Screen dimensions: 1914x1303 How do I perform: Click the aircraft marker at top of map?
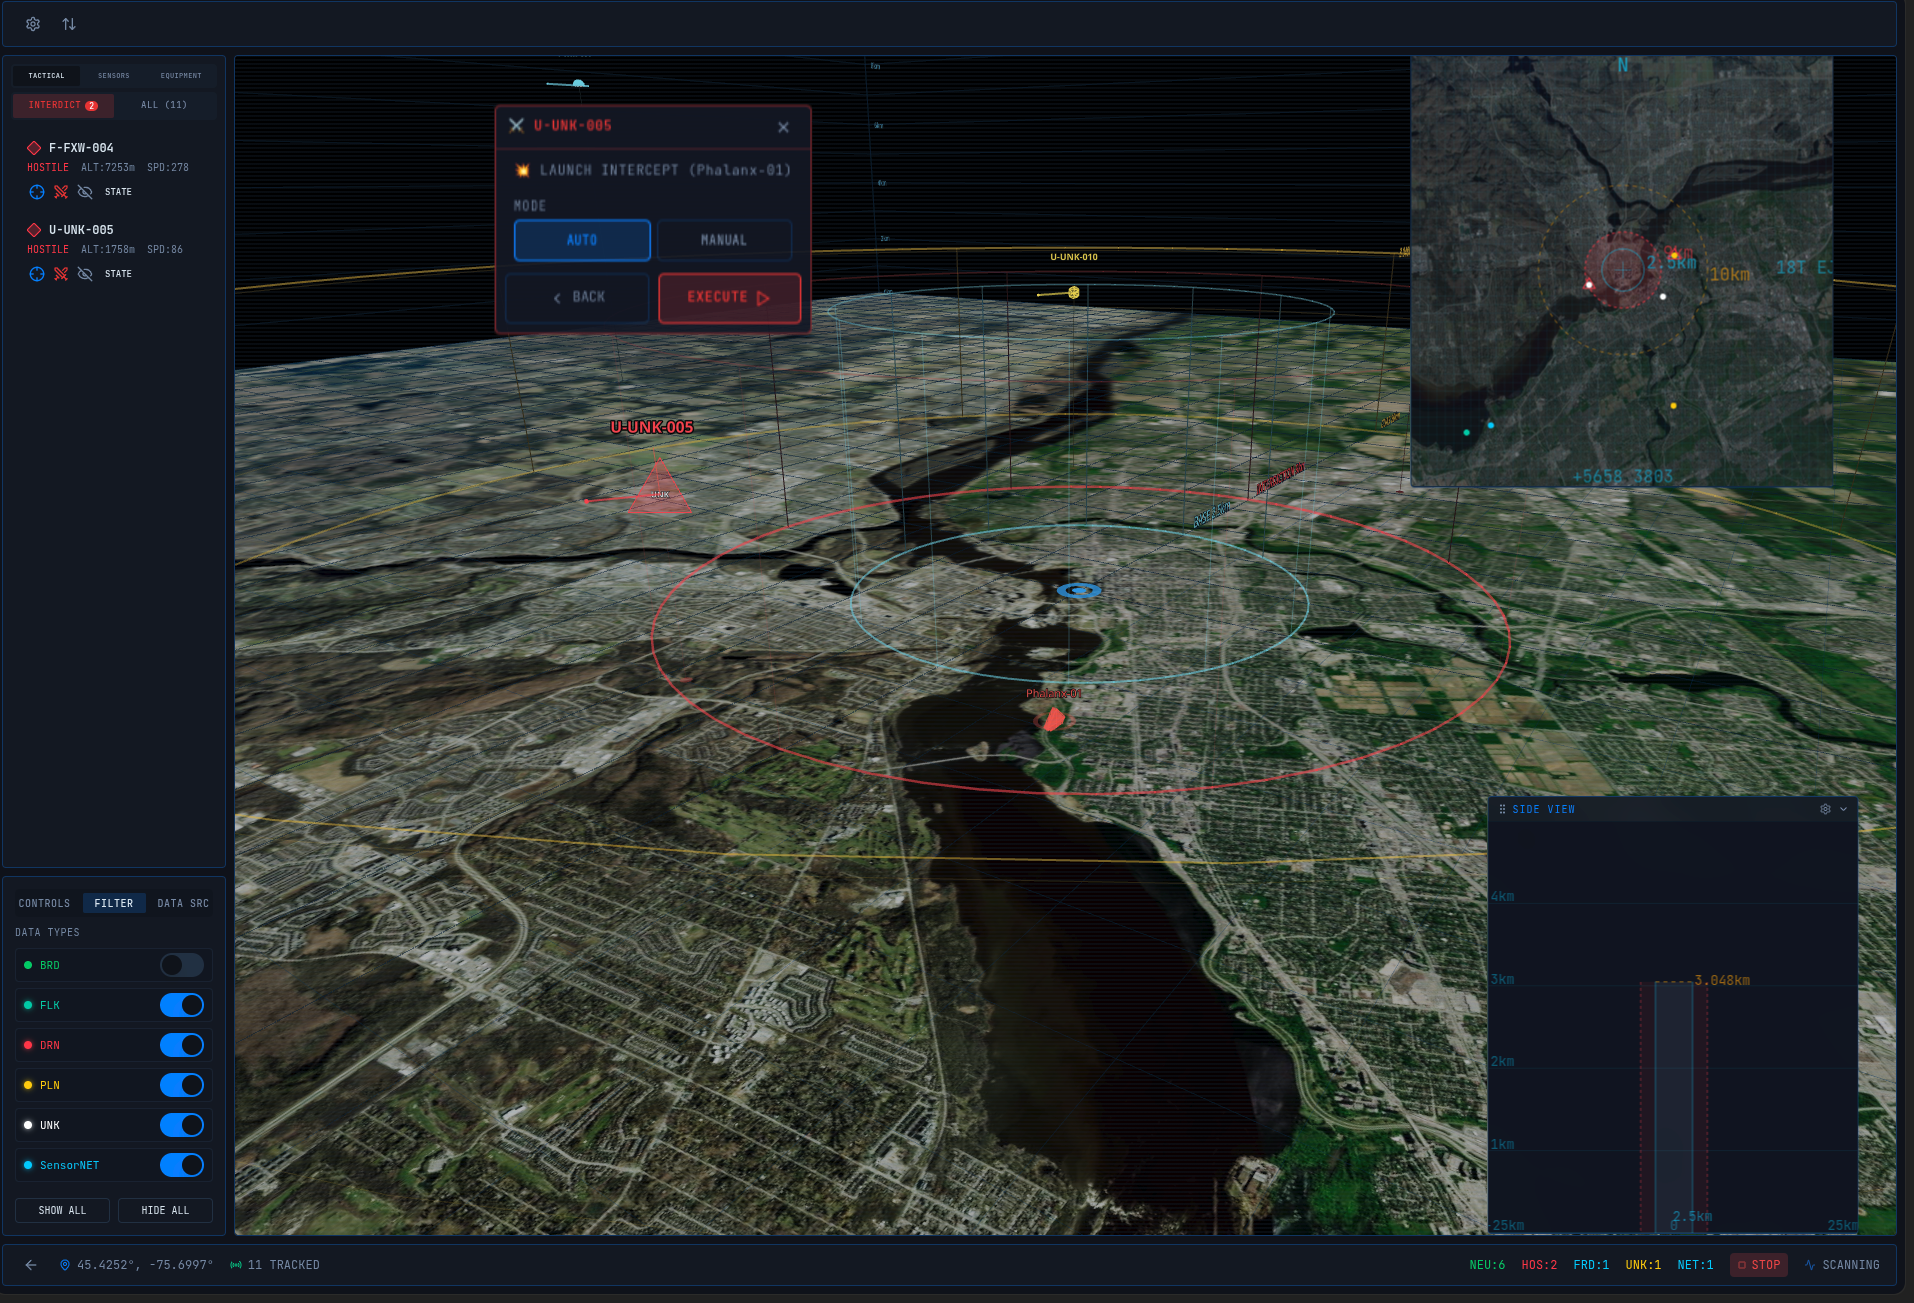578,84
